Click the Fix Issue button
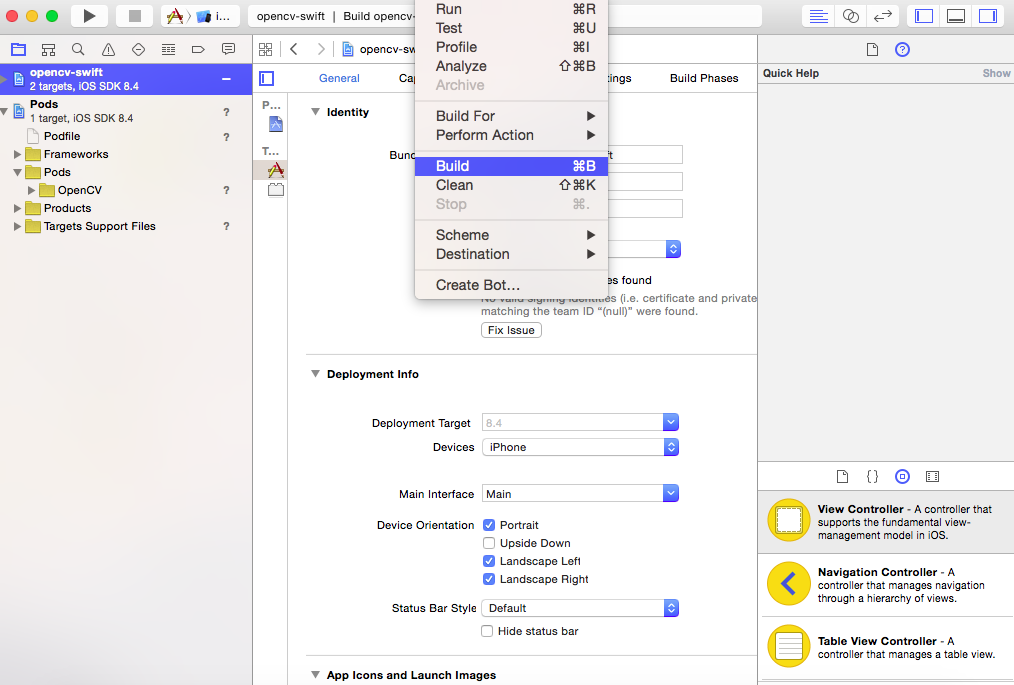This screenshot has height=685, width=1014. pos(511,329)
